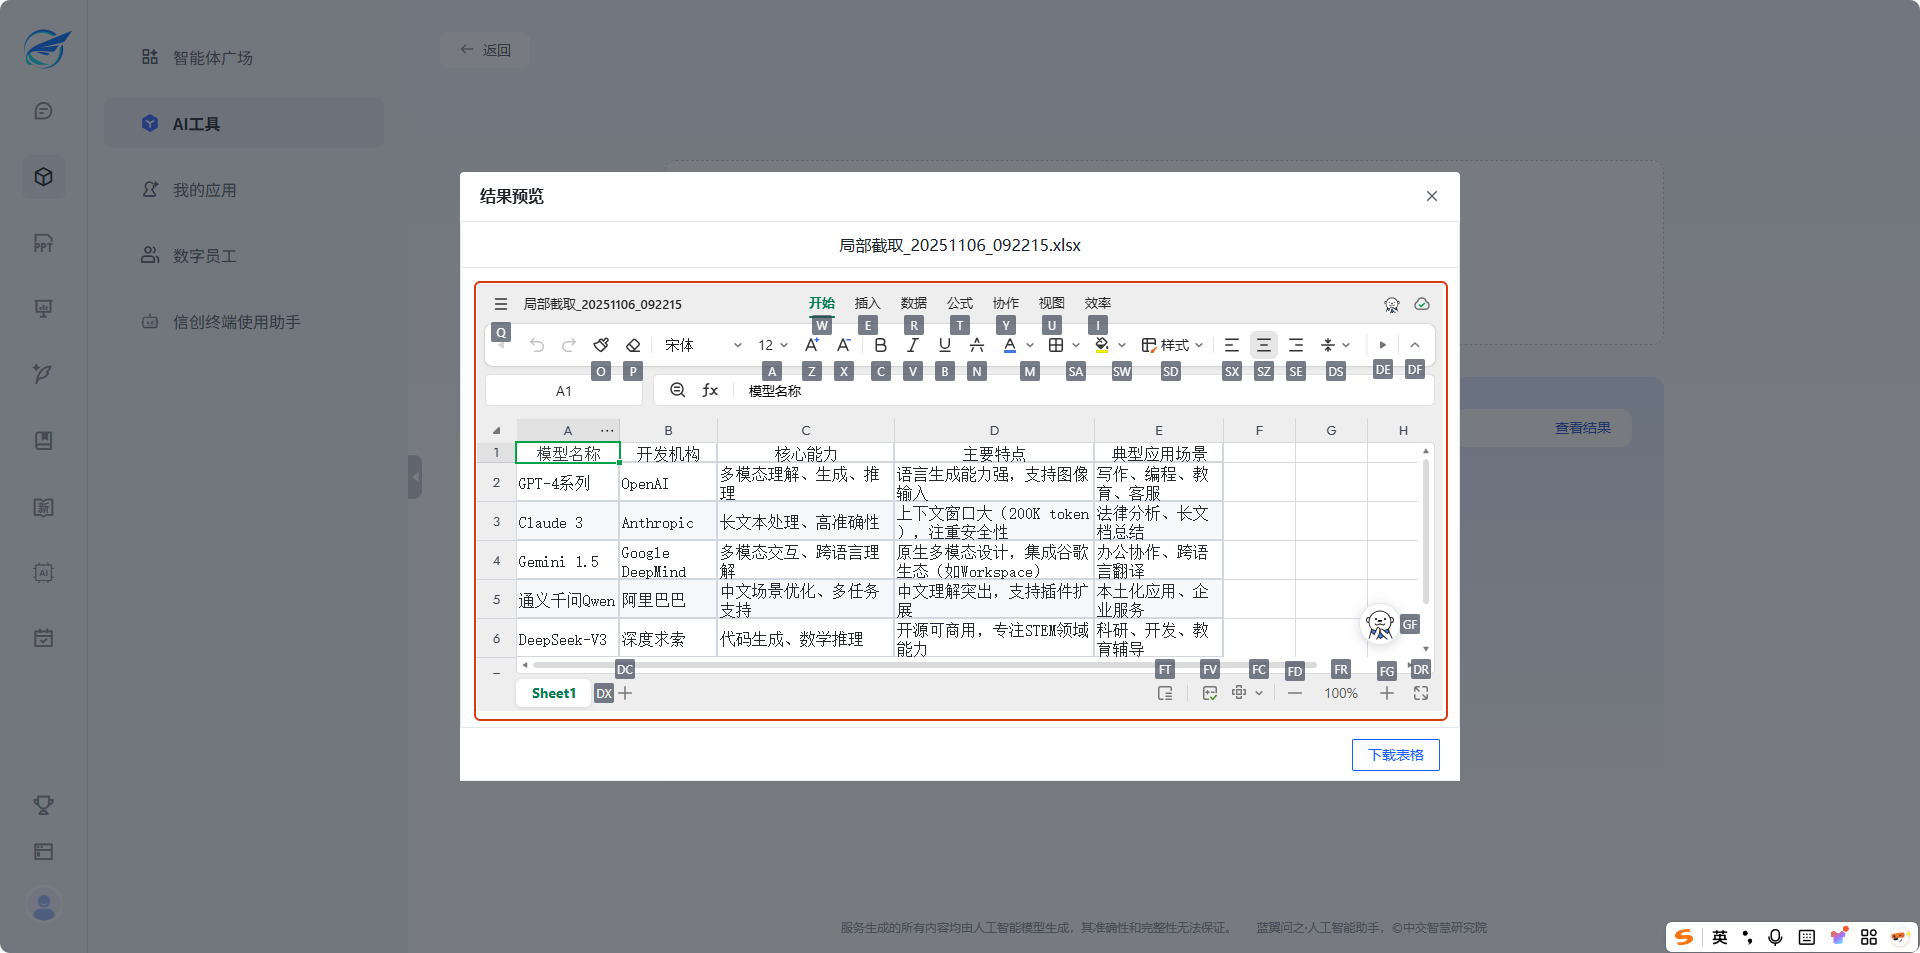1920x953 pixels.
Task: Collapse the toolbar ribbon with the chevron
Action: point(1415,345)
